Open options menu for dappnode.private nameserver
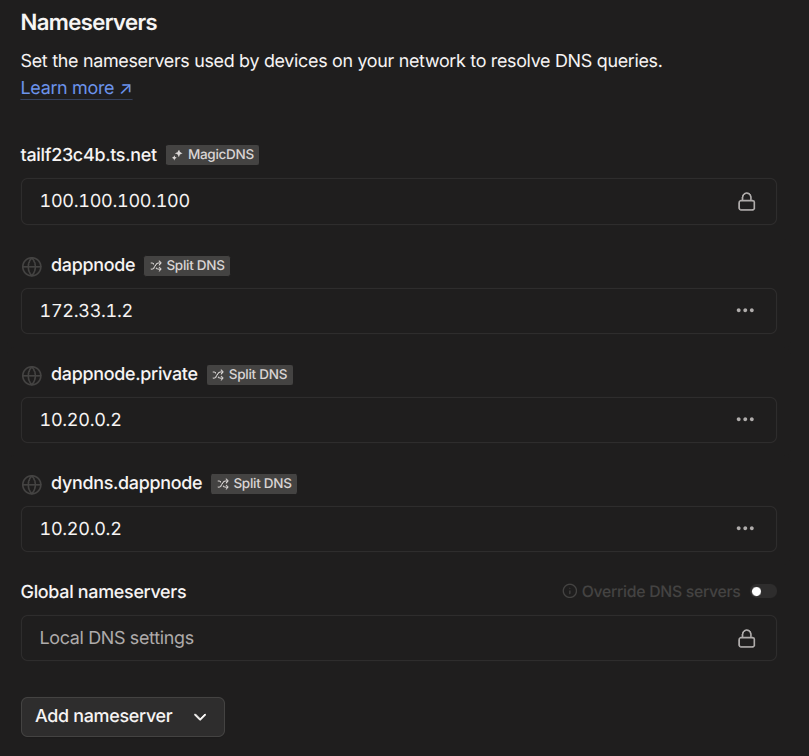 pos(745,420)
